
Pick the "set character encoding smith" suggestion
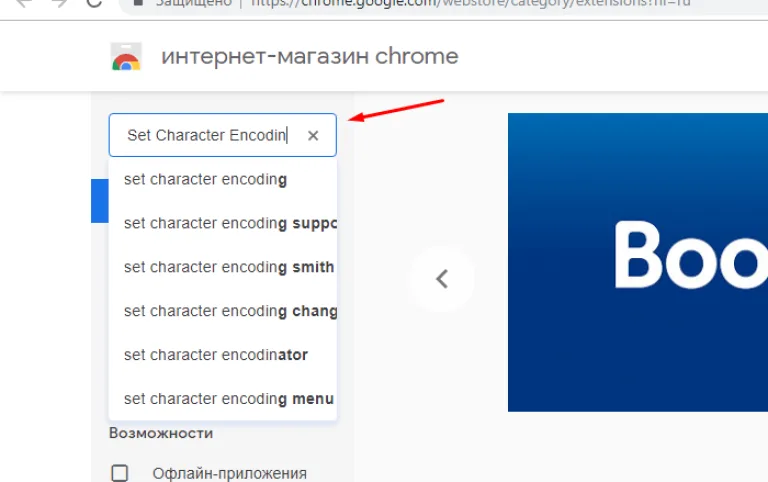click(223, 267)
